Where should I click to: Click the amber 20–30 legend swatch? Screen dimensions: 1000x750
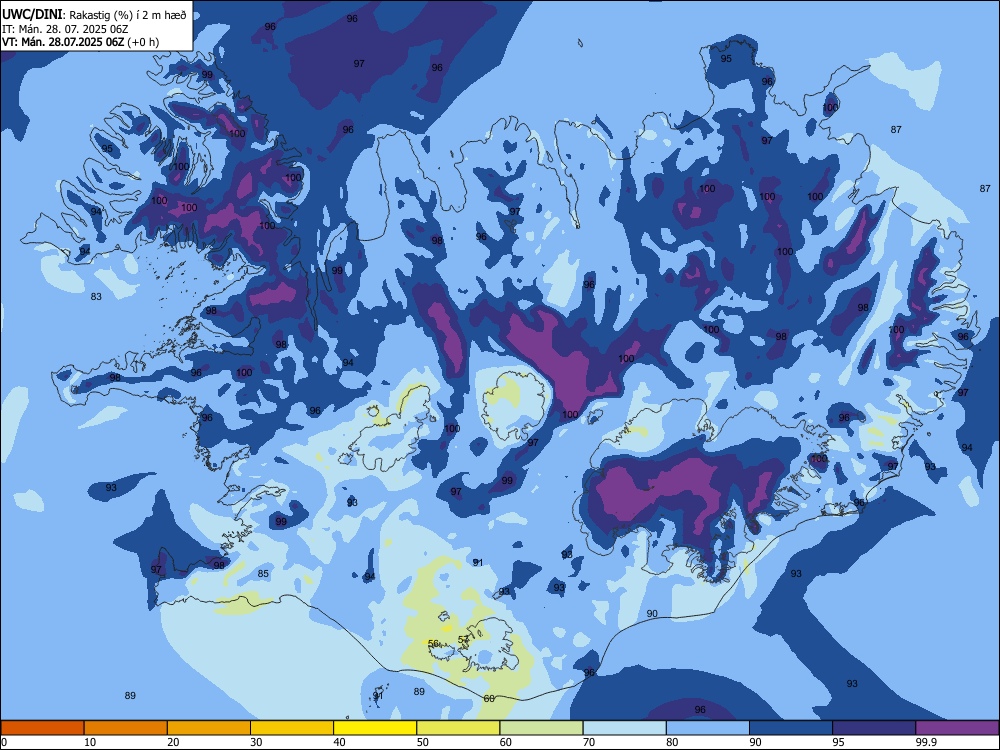[x=209, y=728]
